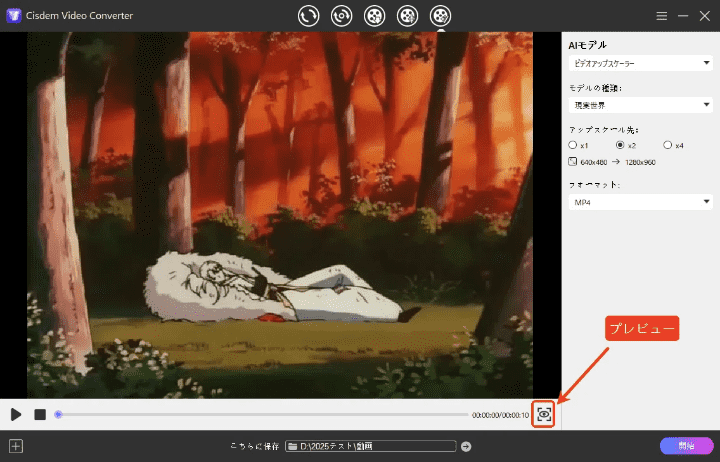Play the video
Viewport: 720px width, 462px height.
click(16, 414)
